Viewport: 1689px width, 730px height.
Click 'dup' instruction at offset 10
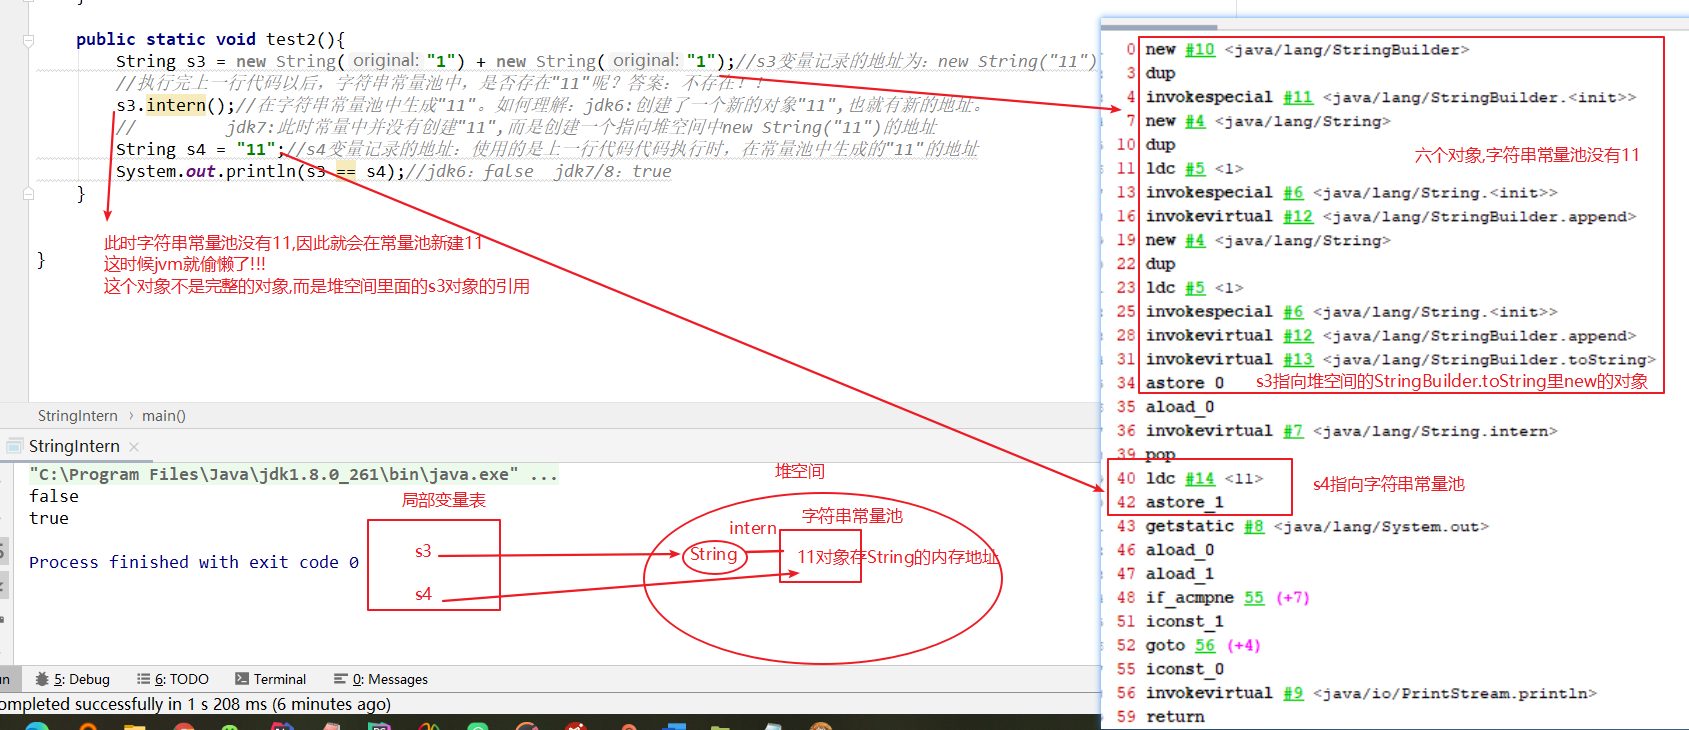coord(1160,144)
